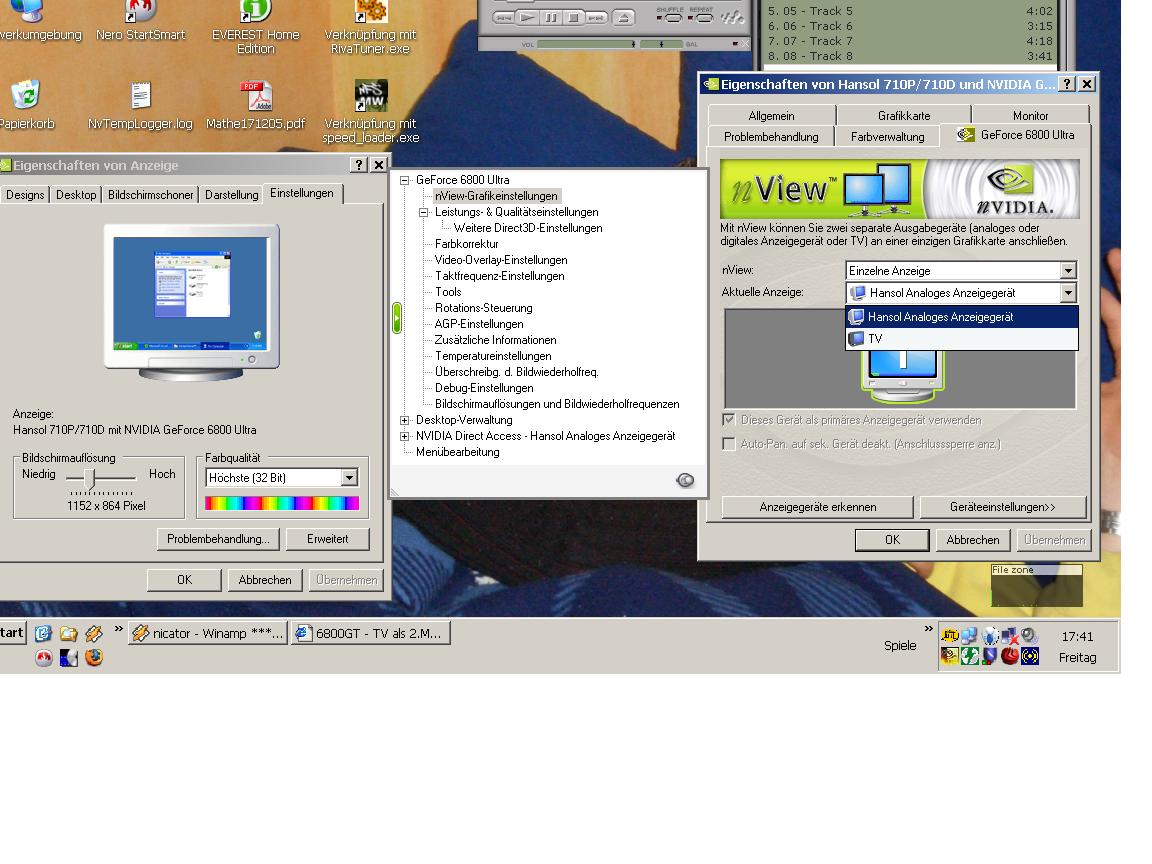This screenshot has width=1152, height=864.
Task: Select the RivaTuner.exe shortcut on desktop
Action: click(x=370, y=28)
